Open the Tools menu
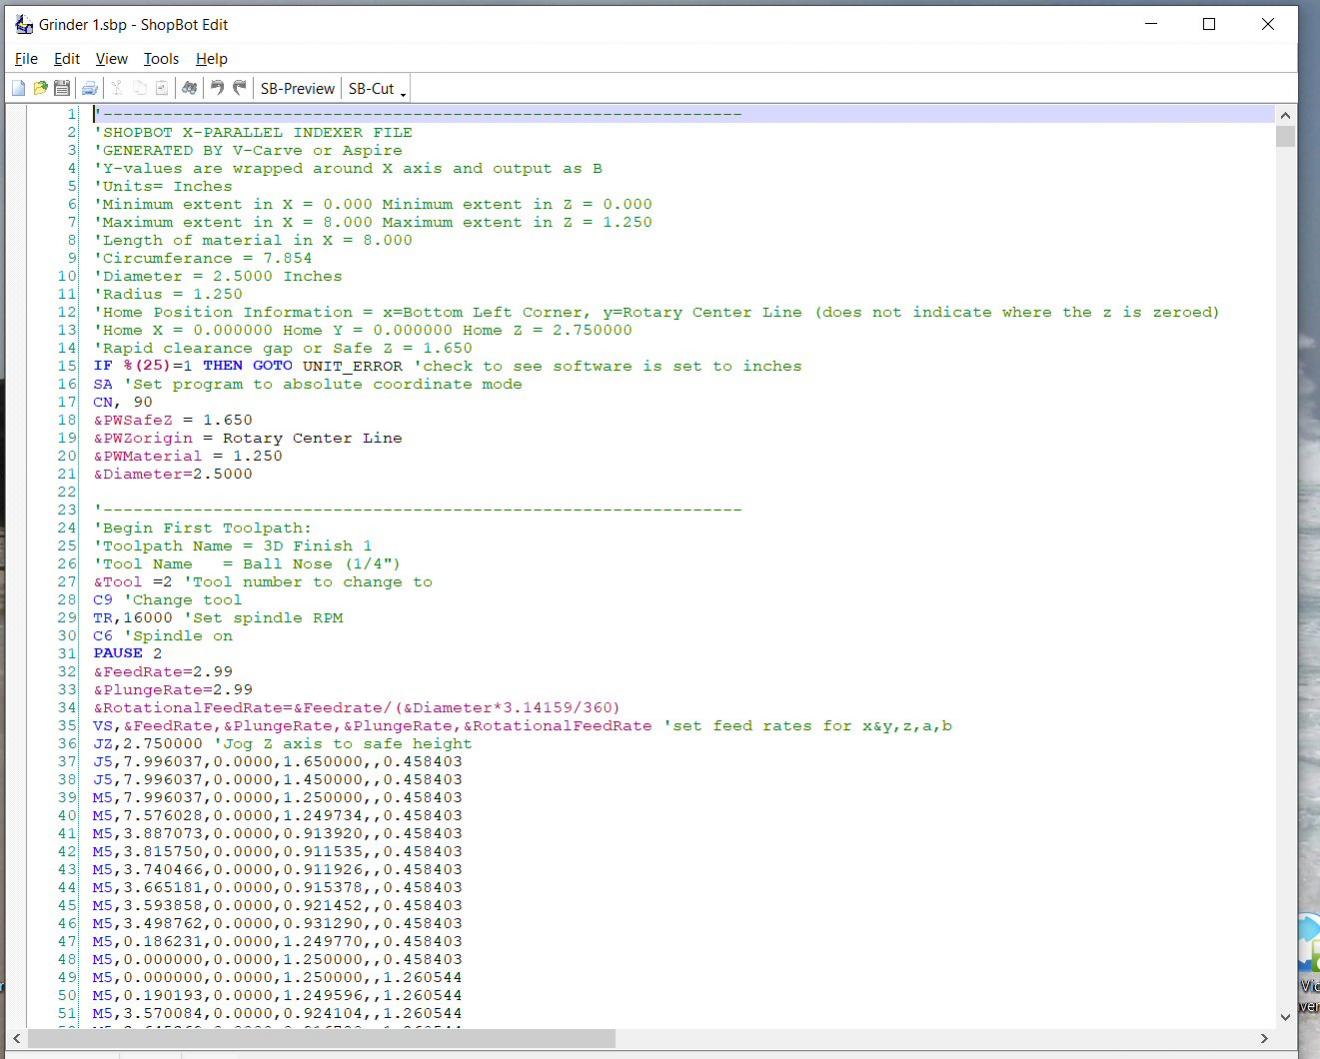 coord(161,59)
